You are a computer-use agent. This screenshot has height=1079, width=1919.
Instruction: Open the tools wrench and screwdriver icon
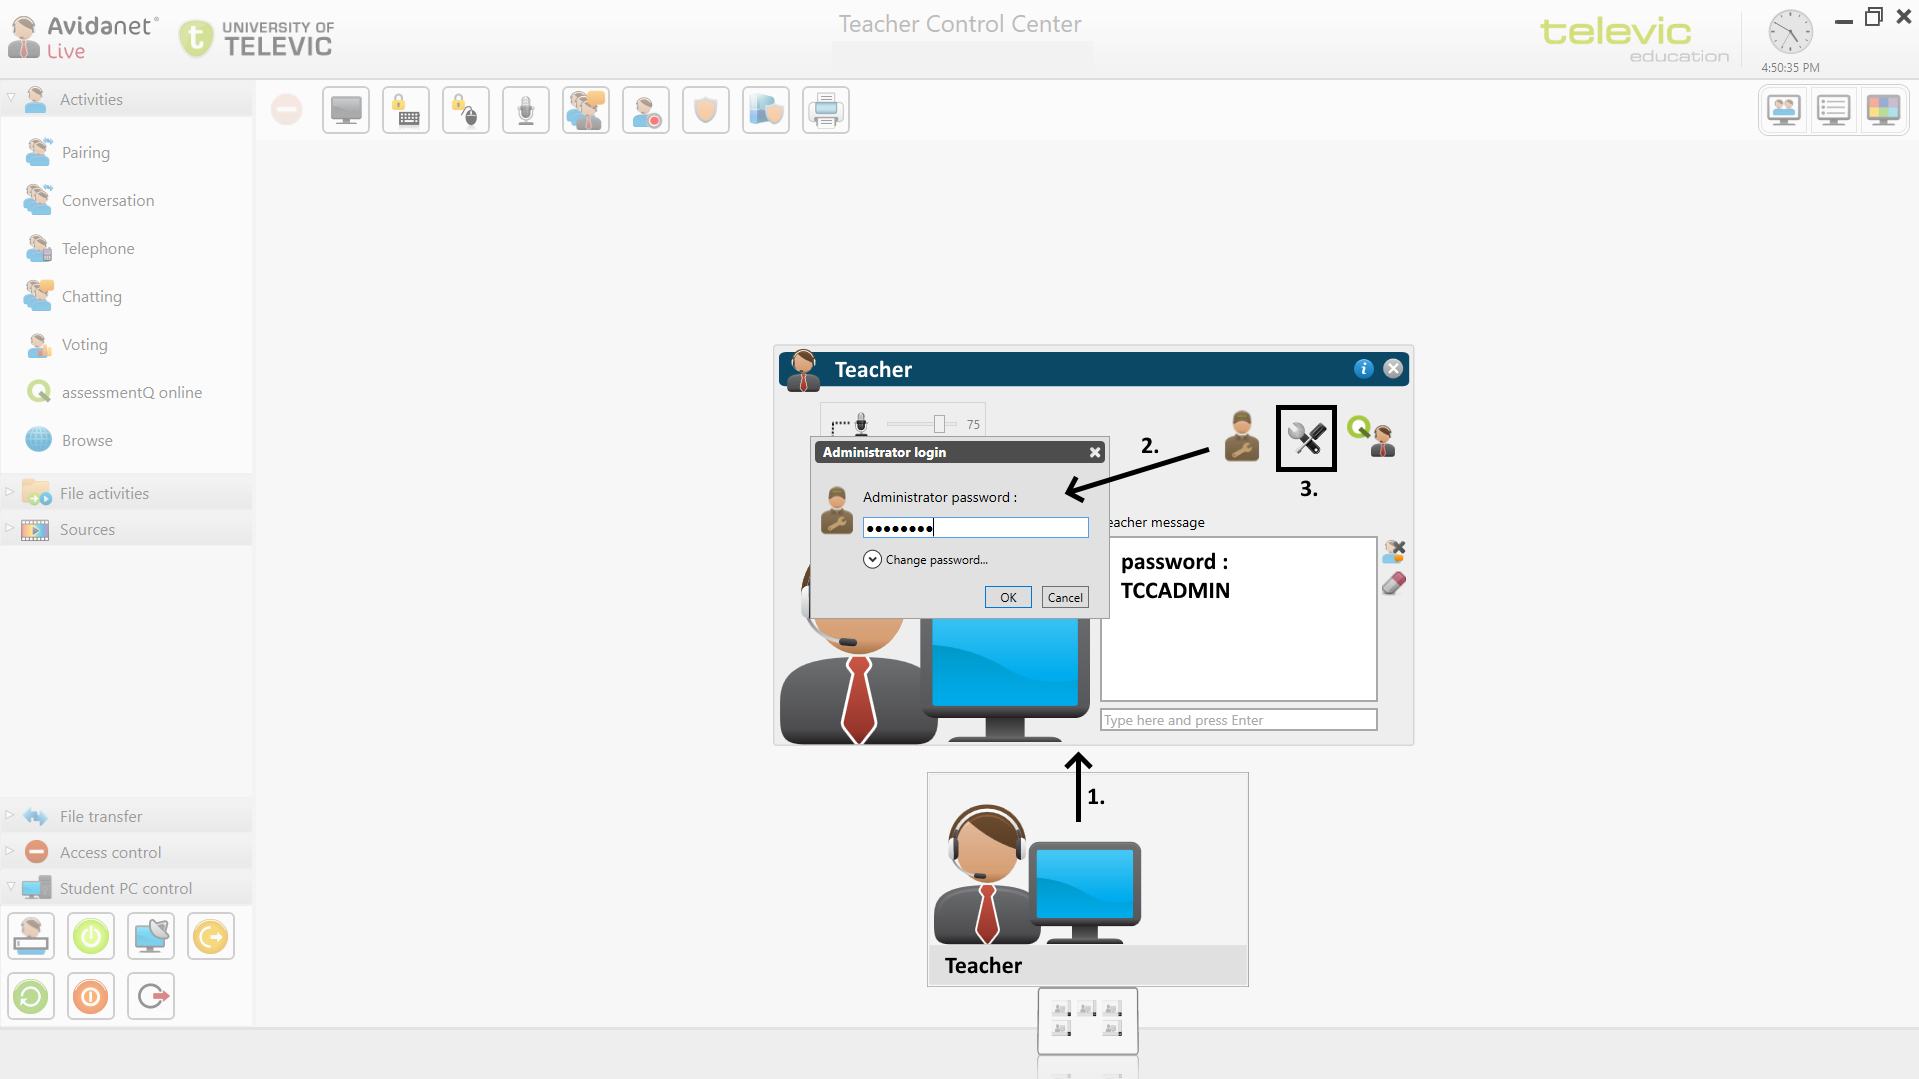[1306, 438]
